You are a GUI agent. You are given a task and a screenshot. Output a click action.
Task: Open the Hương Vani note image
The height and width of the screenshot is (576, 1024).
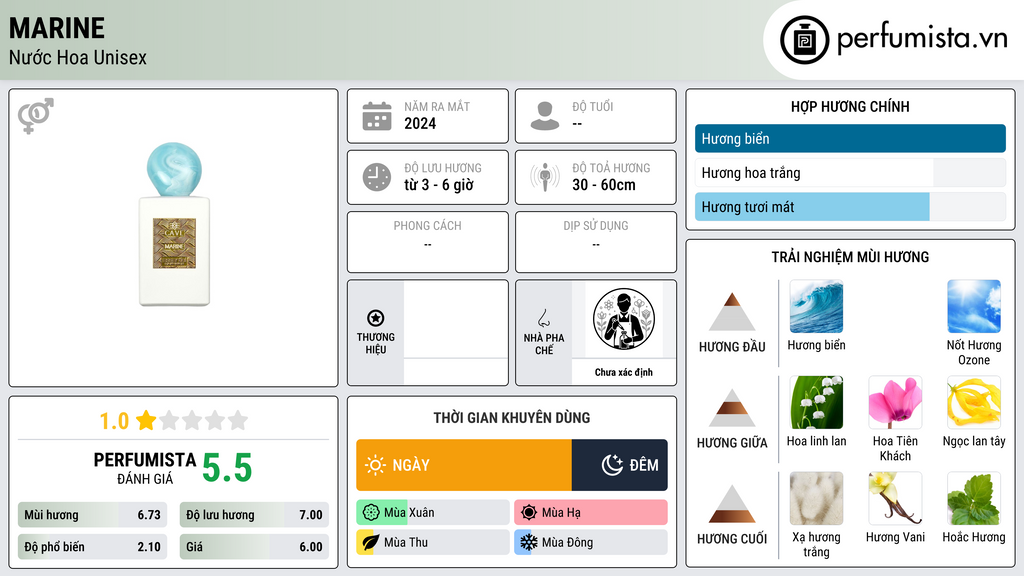coord(895,498)
